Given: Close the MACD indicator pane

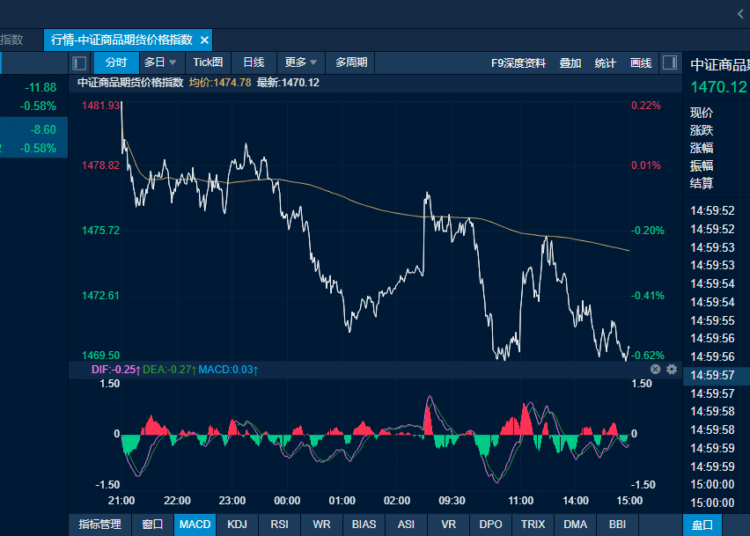Looking at the screenshot, I should click(655, 369).
